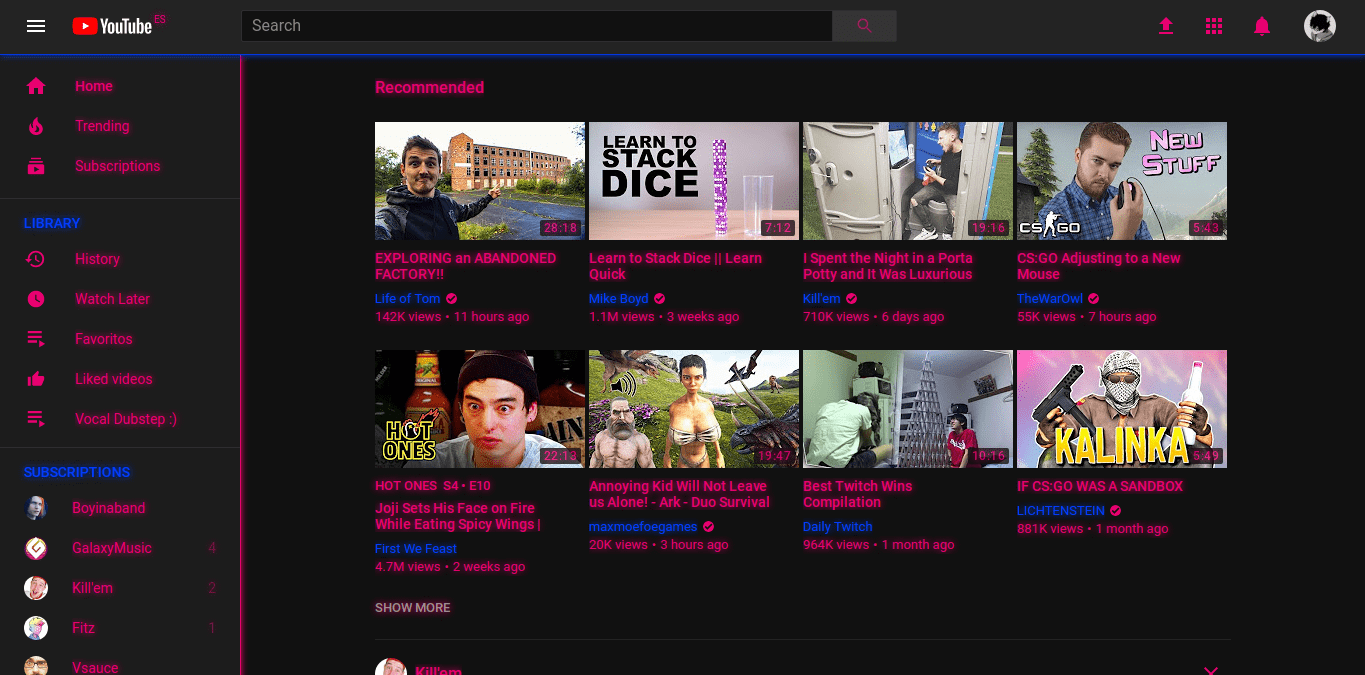1365x675 pixels.
Task: Open the Hot Ones video thumbnail
Action: click(480, 409)
